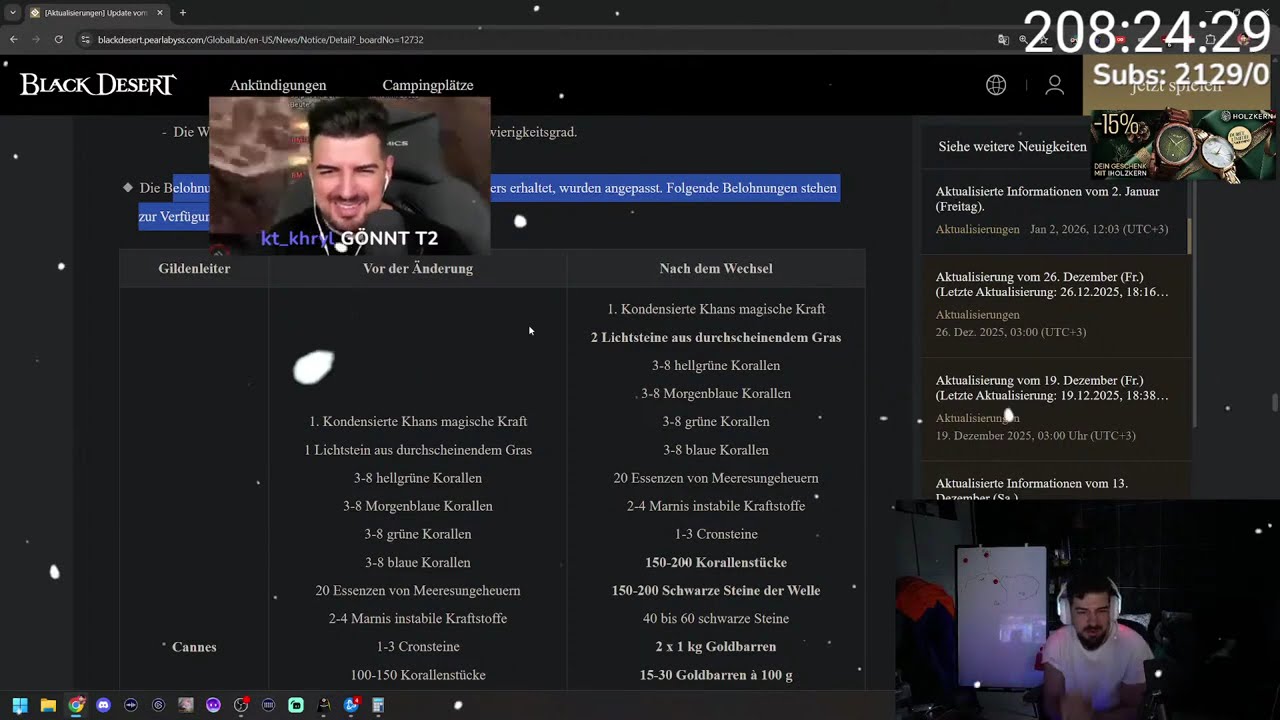Open the language globe icon
The height and width of the screenshot is (720, 1280).
tap(996, 85)
